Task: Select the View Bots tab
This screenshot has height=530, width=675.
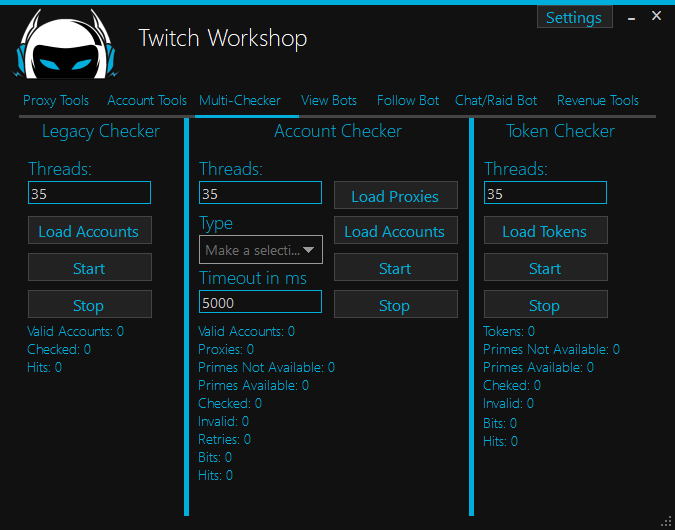Action: tap(328, 100)
